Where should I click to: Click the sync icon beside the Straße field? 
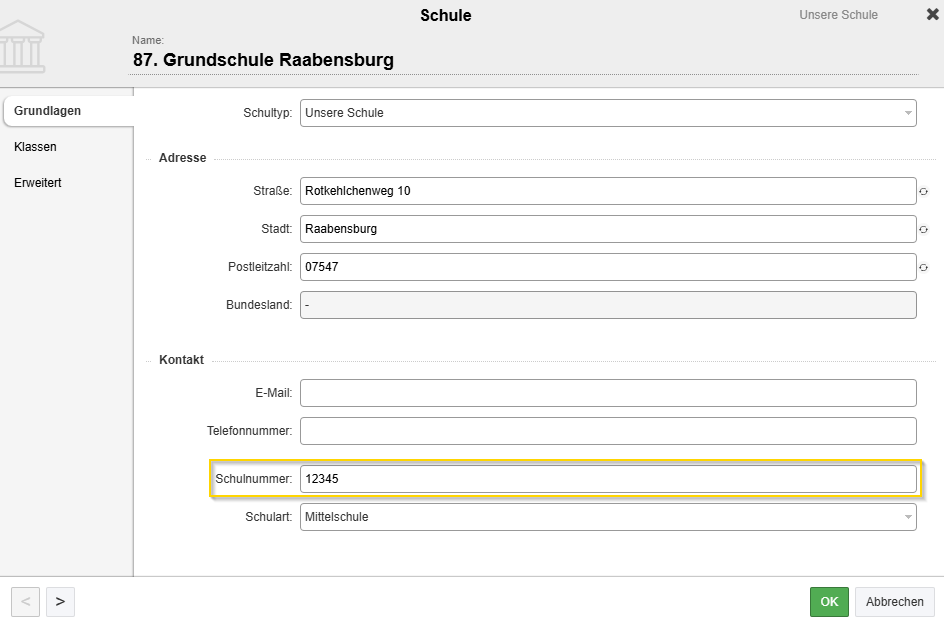tap(923, 191)
